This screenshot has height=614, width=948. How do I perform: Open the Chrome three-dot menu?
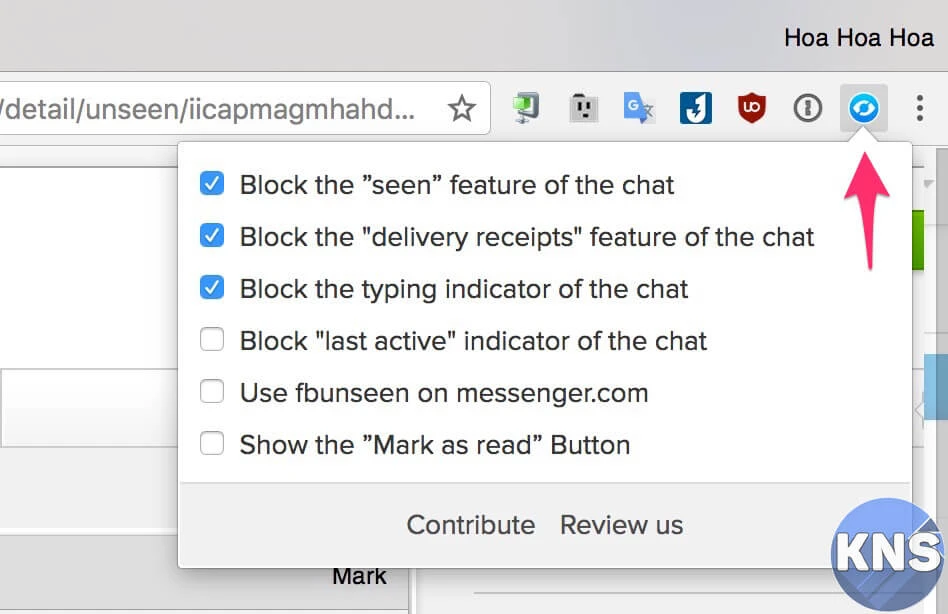click(919, 108)
